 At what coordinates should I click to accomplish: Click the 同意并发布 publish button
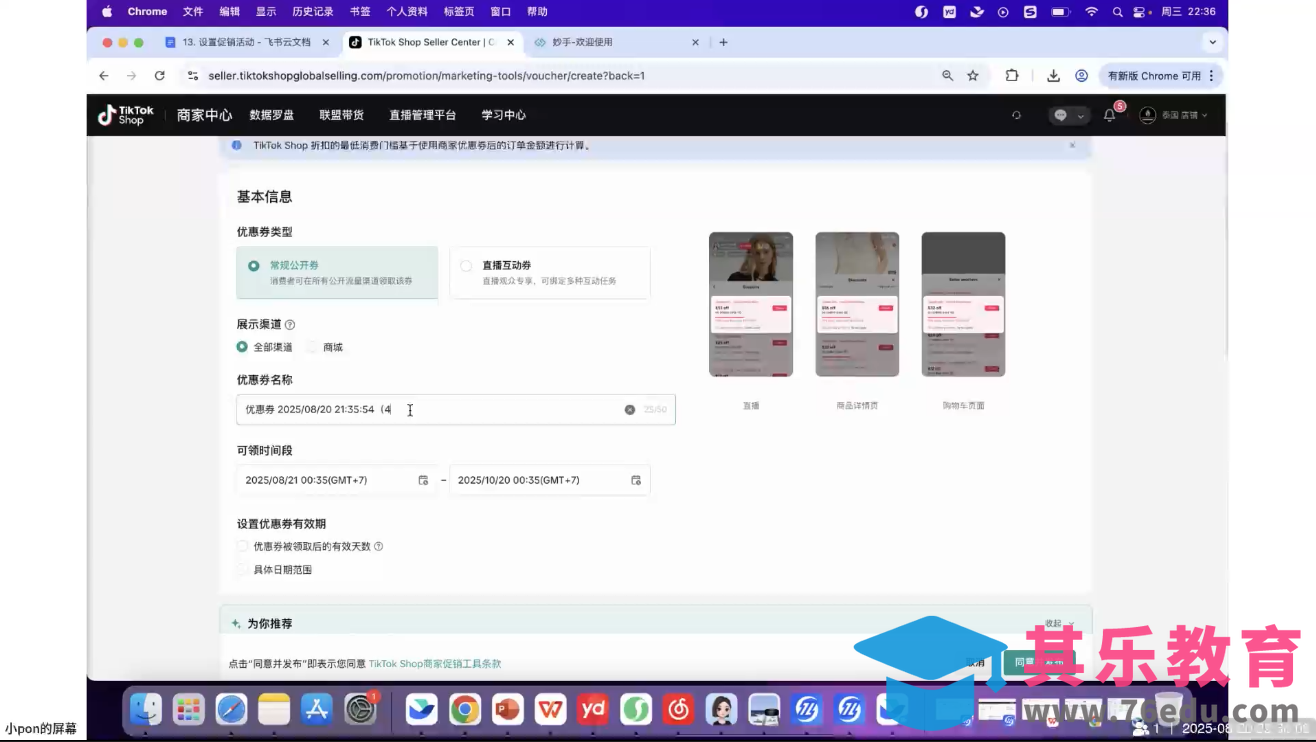point(1040,663)
